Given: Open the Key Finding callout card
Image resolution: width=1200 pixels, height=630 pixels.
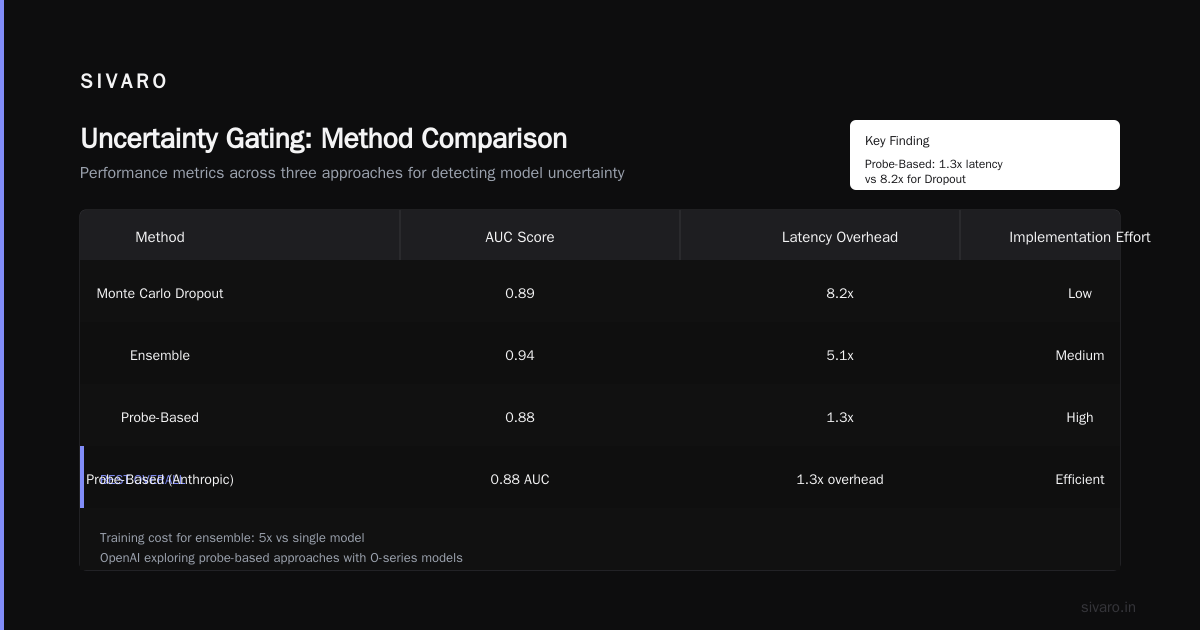Looking at the screenshot, I should pos(985,155).
